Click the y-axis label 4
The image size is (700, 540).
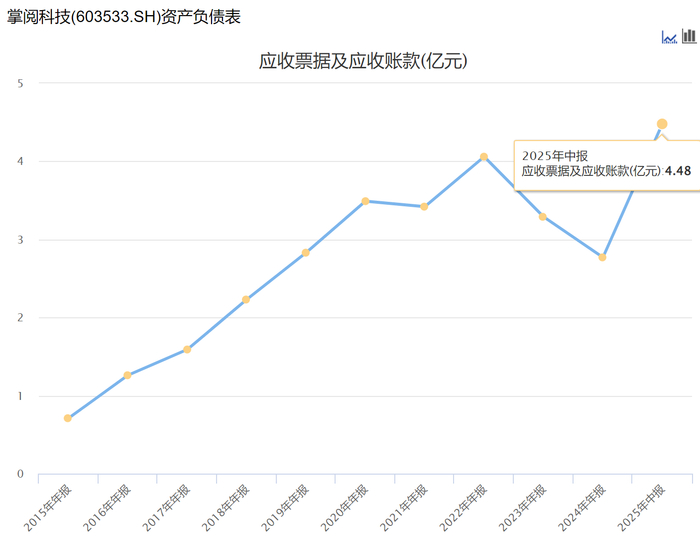point(20,161)
